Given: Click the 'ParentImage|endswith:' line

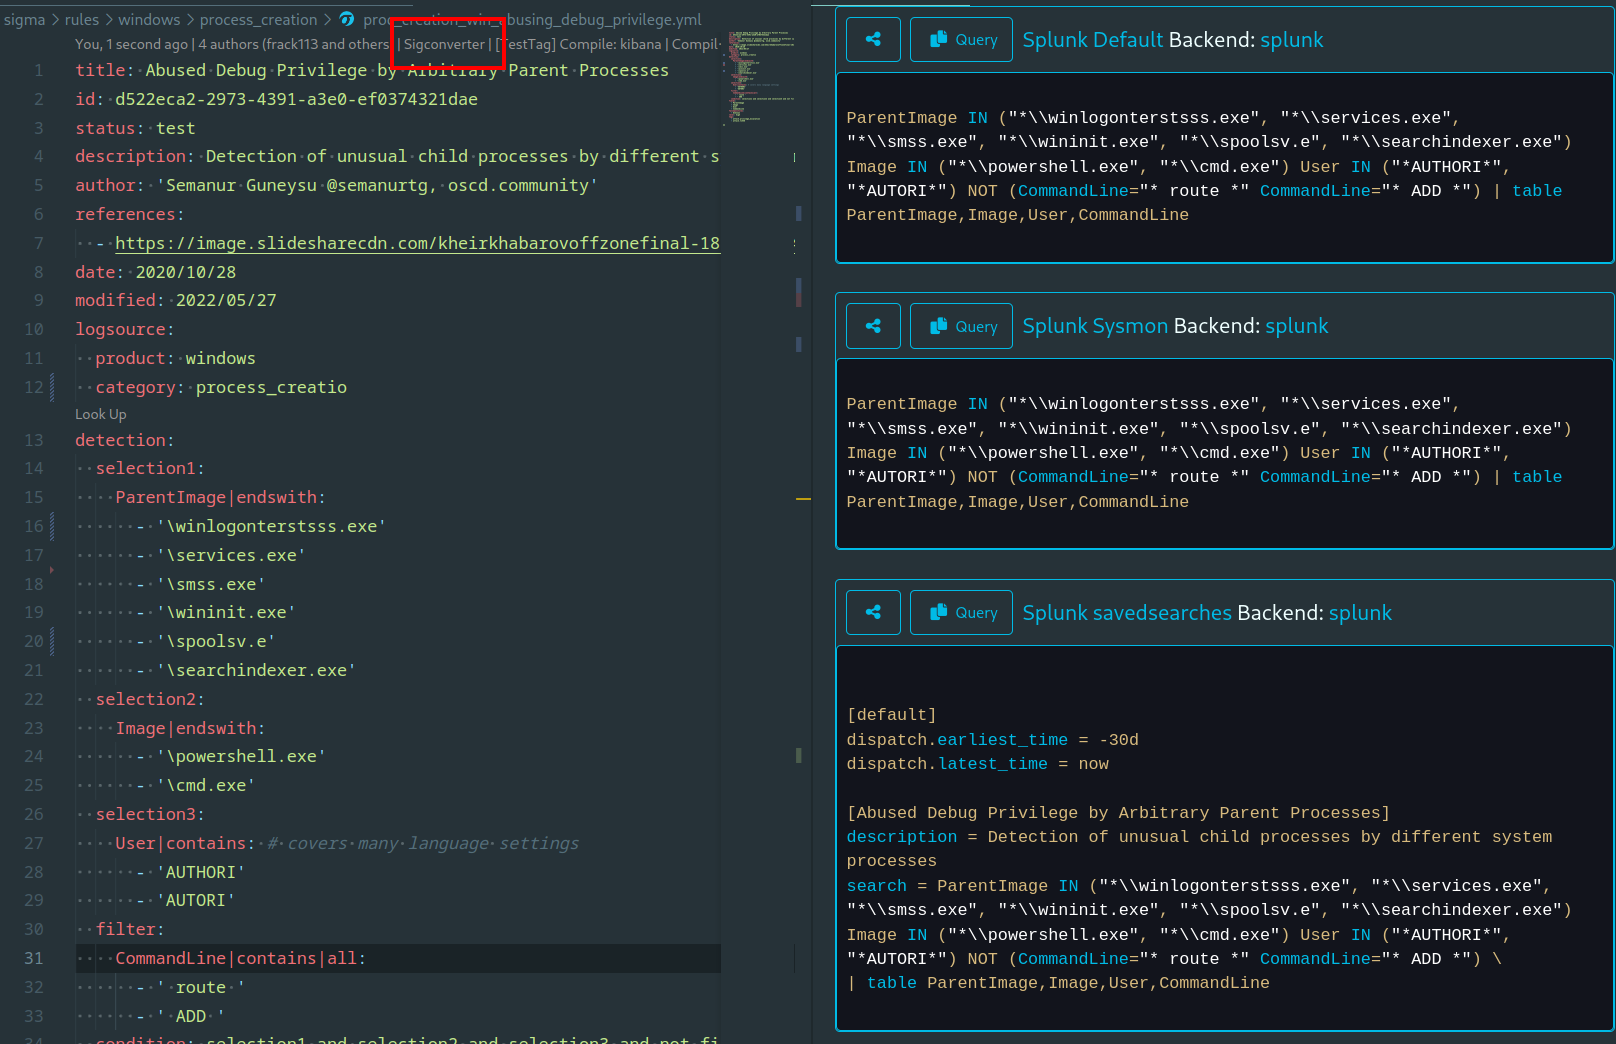Looking at the screenshot, I should click(x=220, y=497).
